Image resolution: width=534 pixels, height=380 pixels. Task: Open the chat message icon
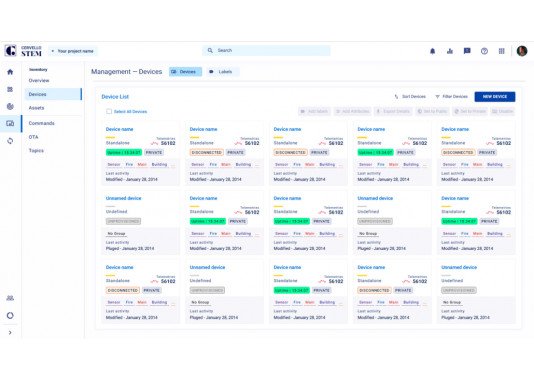pyautogui.click(x=467, y=51)
